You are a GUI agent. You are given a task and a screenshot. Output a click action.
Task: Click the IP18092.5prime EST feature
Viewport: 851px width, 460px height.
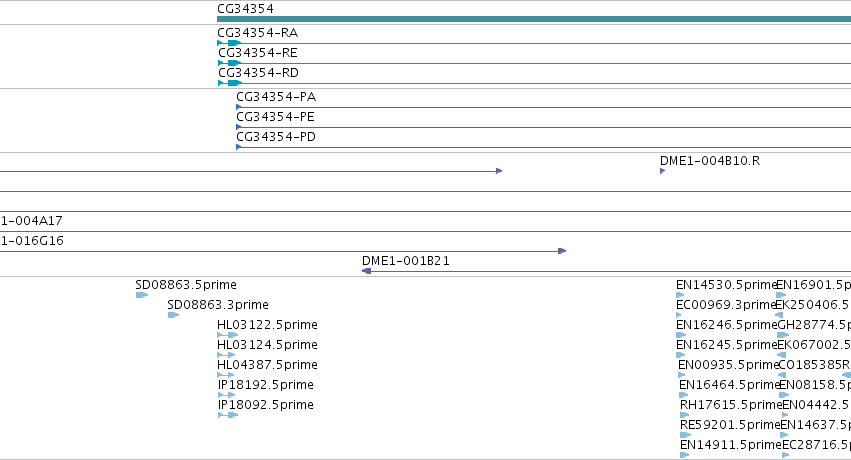pyautogui.click(x=228, y=415)
